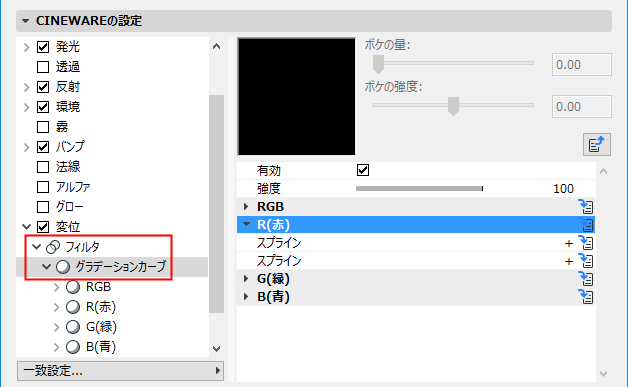628x387 pixels.
Task: Enable the 霧 channel checkbox
Action: tap(43, 127)
